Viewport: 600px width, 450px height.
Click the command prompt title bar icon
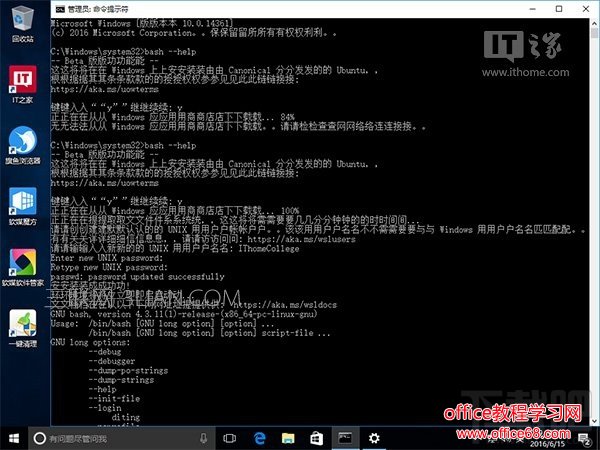click(60, 9)
